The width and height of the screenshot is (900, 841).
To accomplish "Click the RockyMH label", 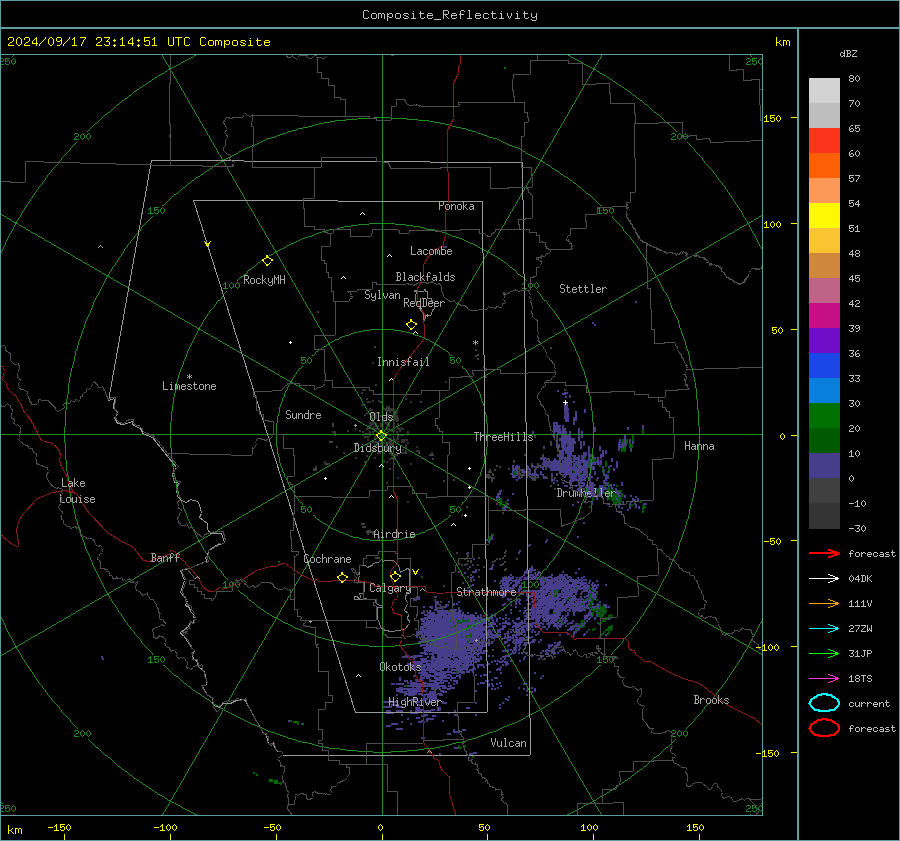I will point(264,280).
